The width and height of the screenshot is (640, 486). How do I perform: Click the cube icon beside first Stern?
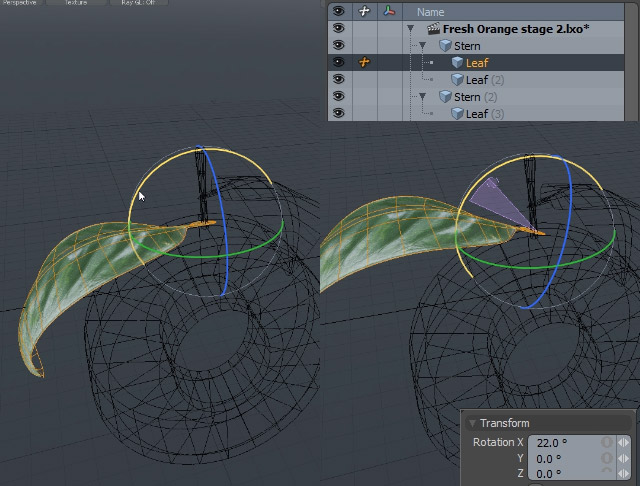point(445,46)
